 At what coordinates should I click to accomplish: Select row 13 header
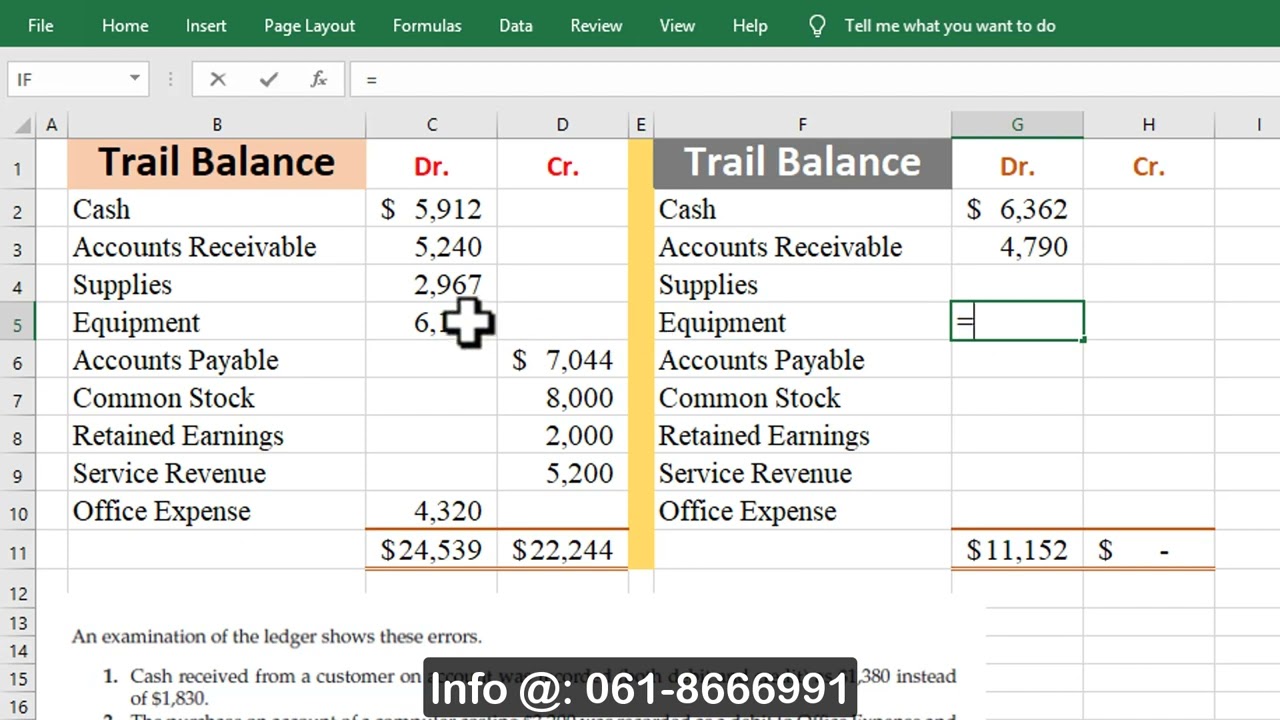coord(18,623)
